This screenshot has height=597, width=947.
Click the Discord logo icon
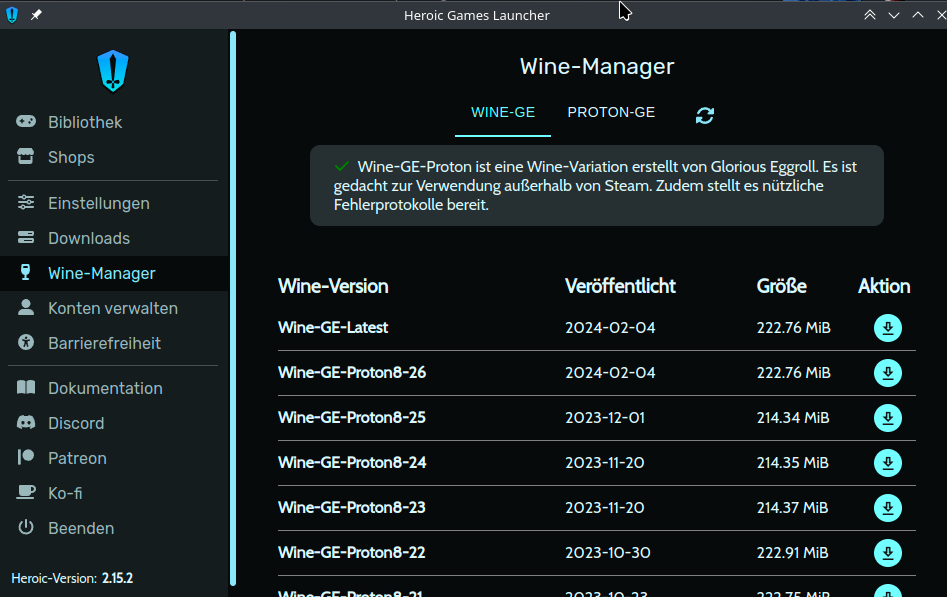(x=26, y=422)
